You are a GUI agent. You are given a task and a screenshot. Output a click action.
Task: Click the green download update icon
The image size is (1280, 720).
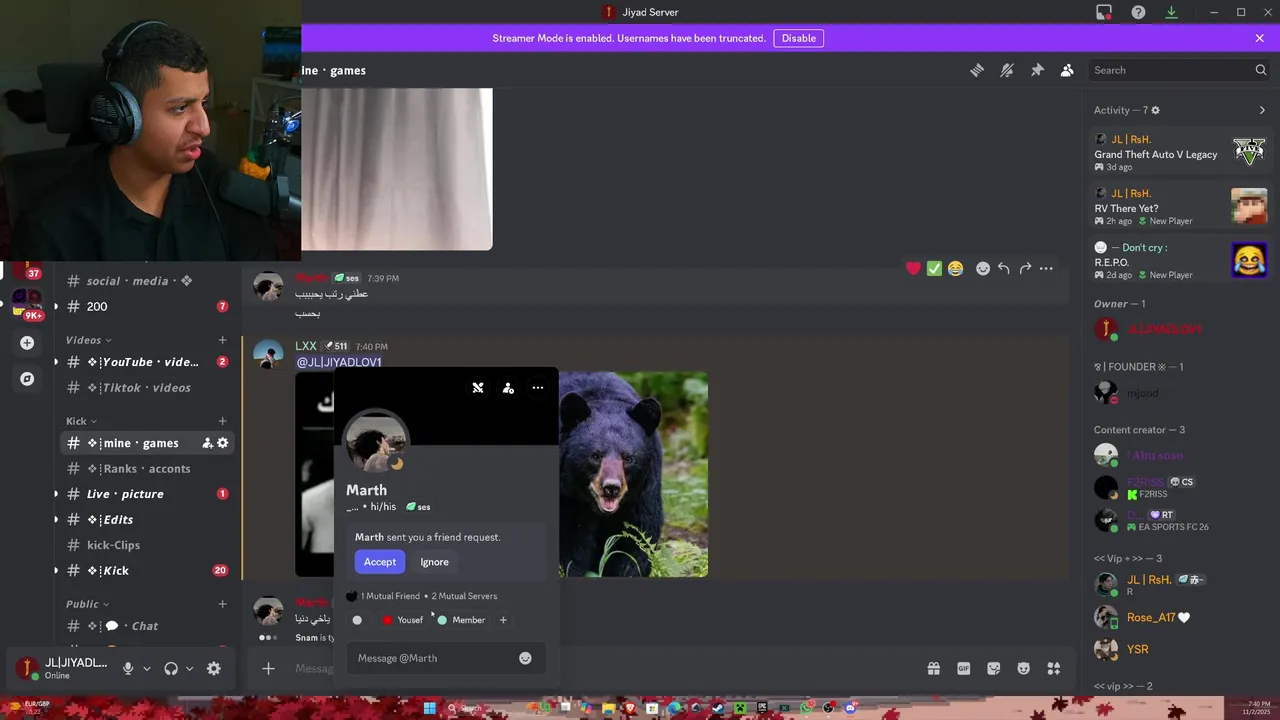(1171, 12)
